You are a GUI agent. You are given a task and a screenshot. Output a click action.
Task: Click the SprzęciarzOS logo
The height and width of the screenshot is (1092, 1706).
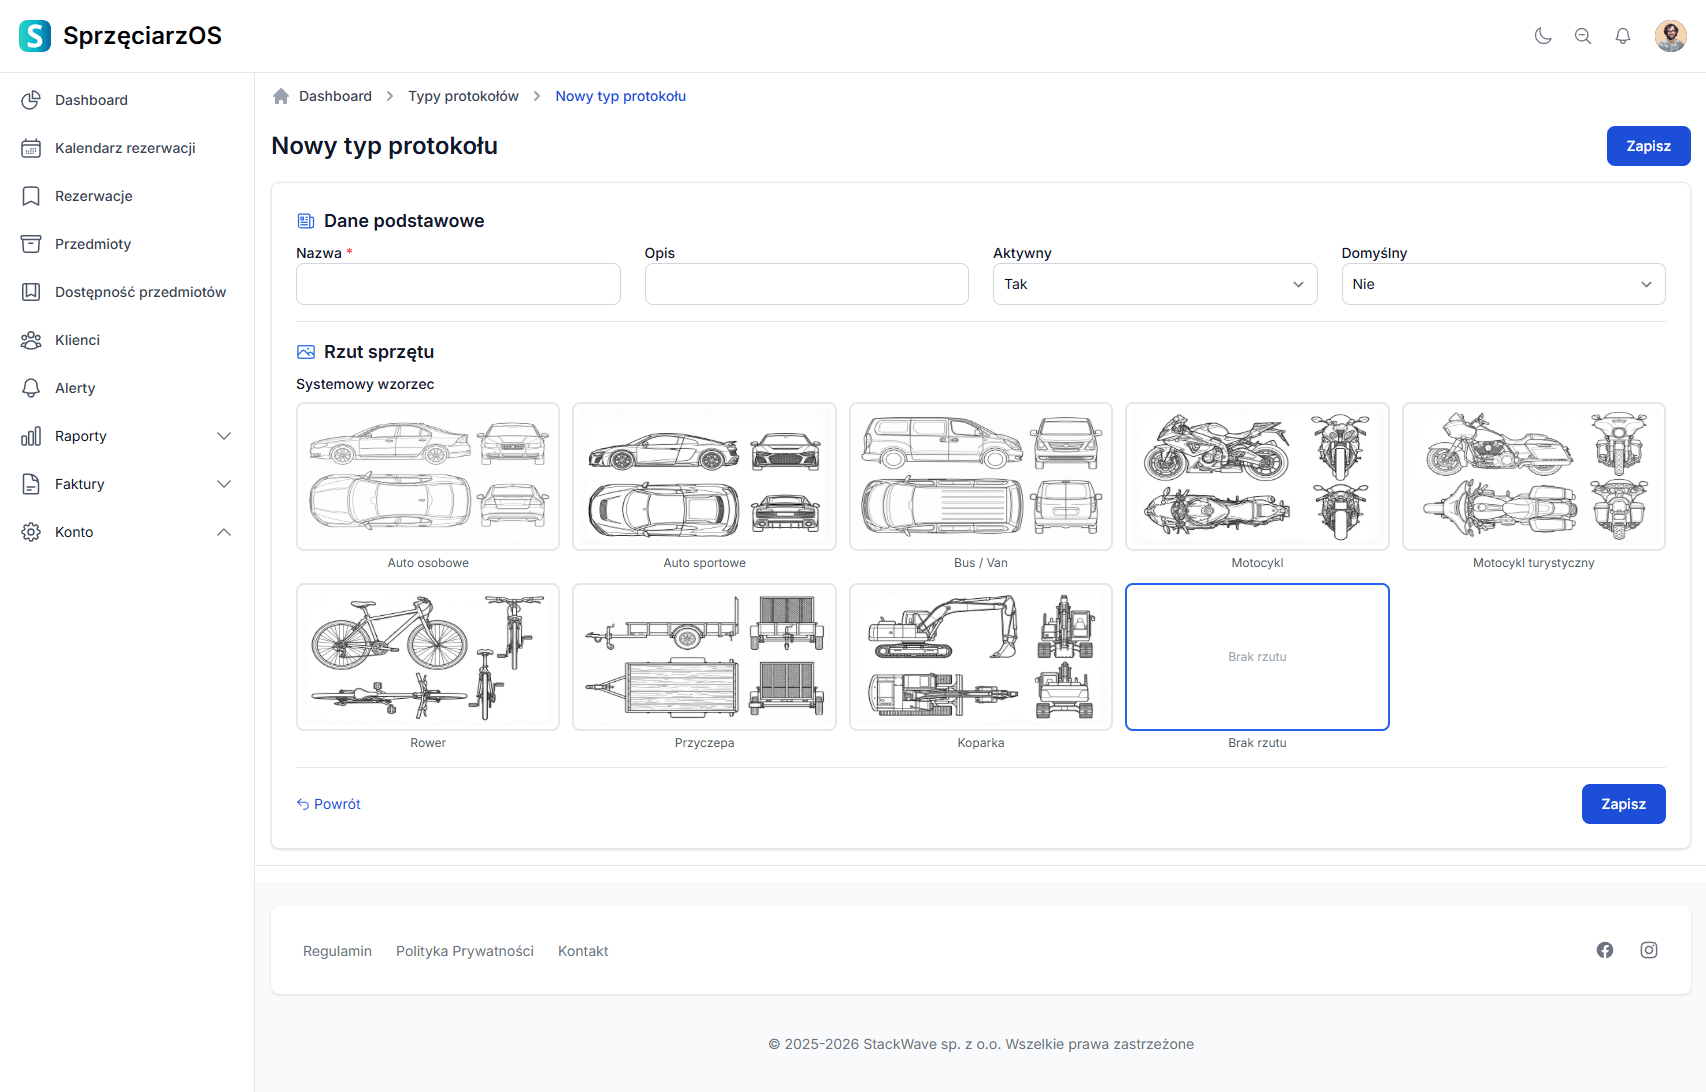120,36
